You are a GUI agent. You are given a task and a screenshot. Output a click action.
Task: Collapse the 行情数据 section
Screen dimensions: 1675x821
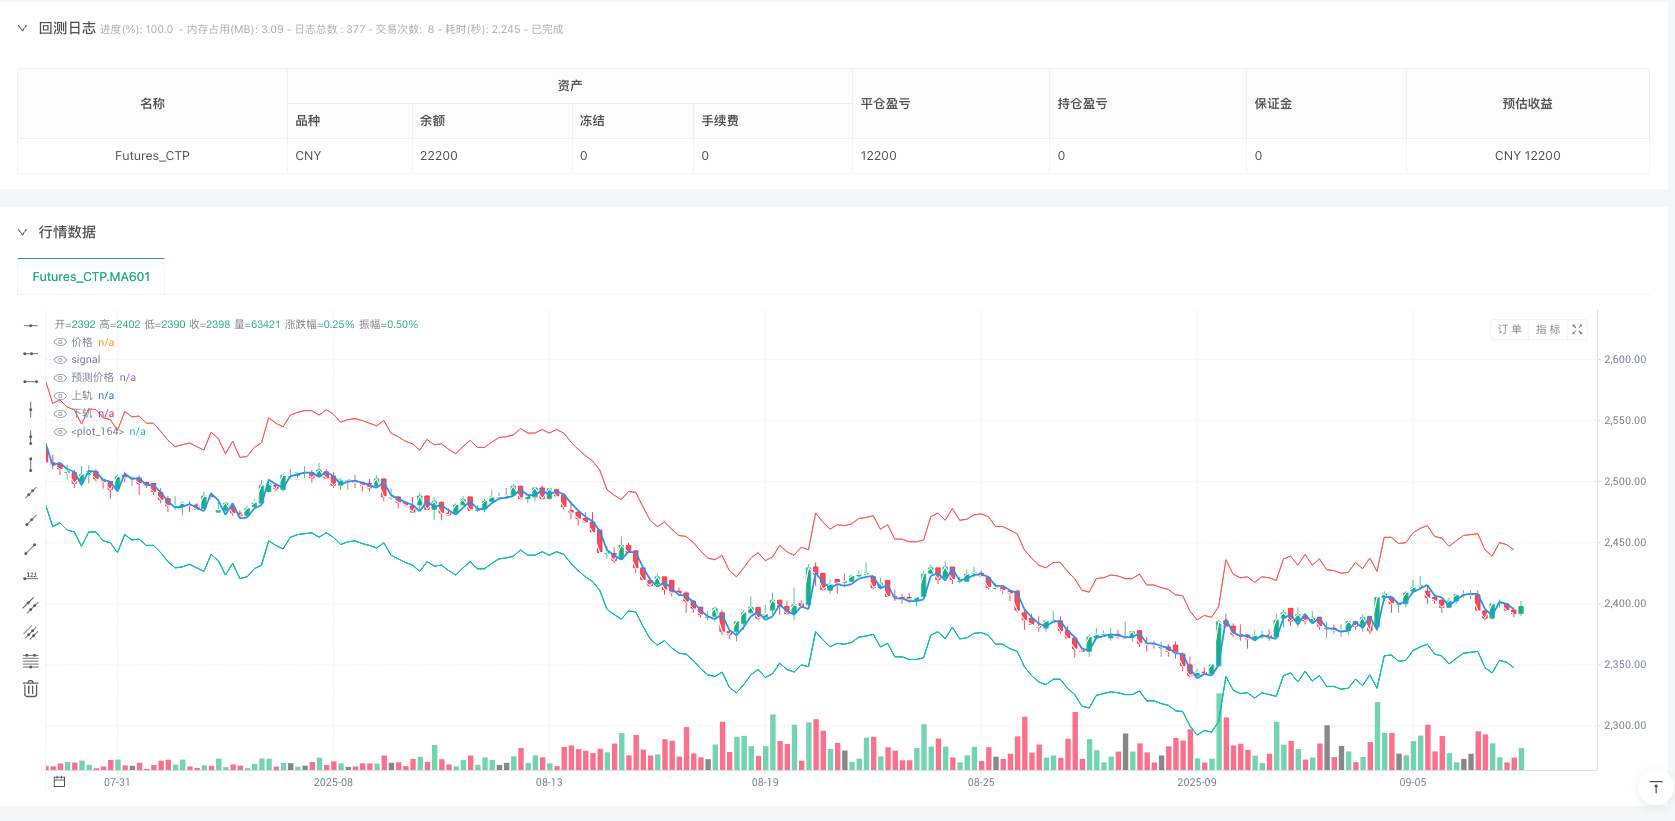click(x=22, y=232)
